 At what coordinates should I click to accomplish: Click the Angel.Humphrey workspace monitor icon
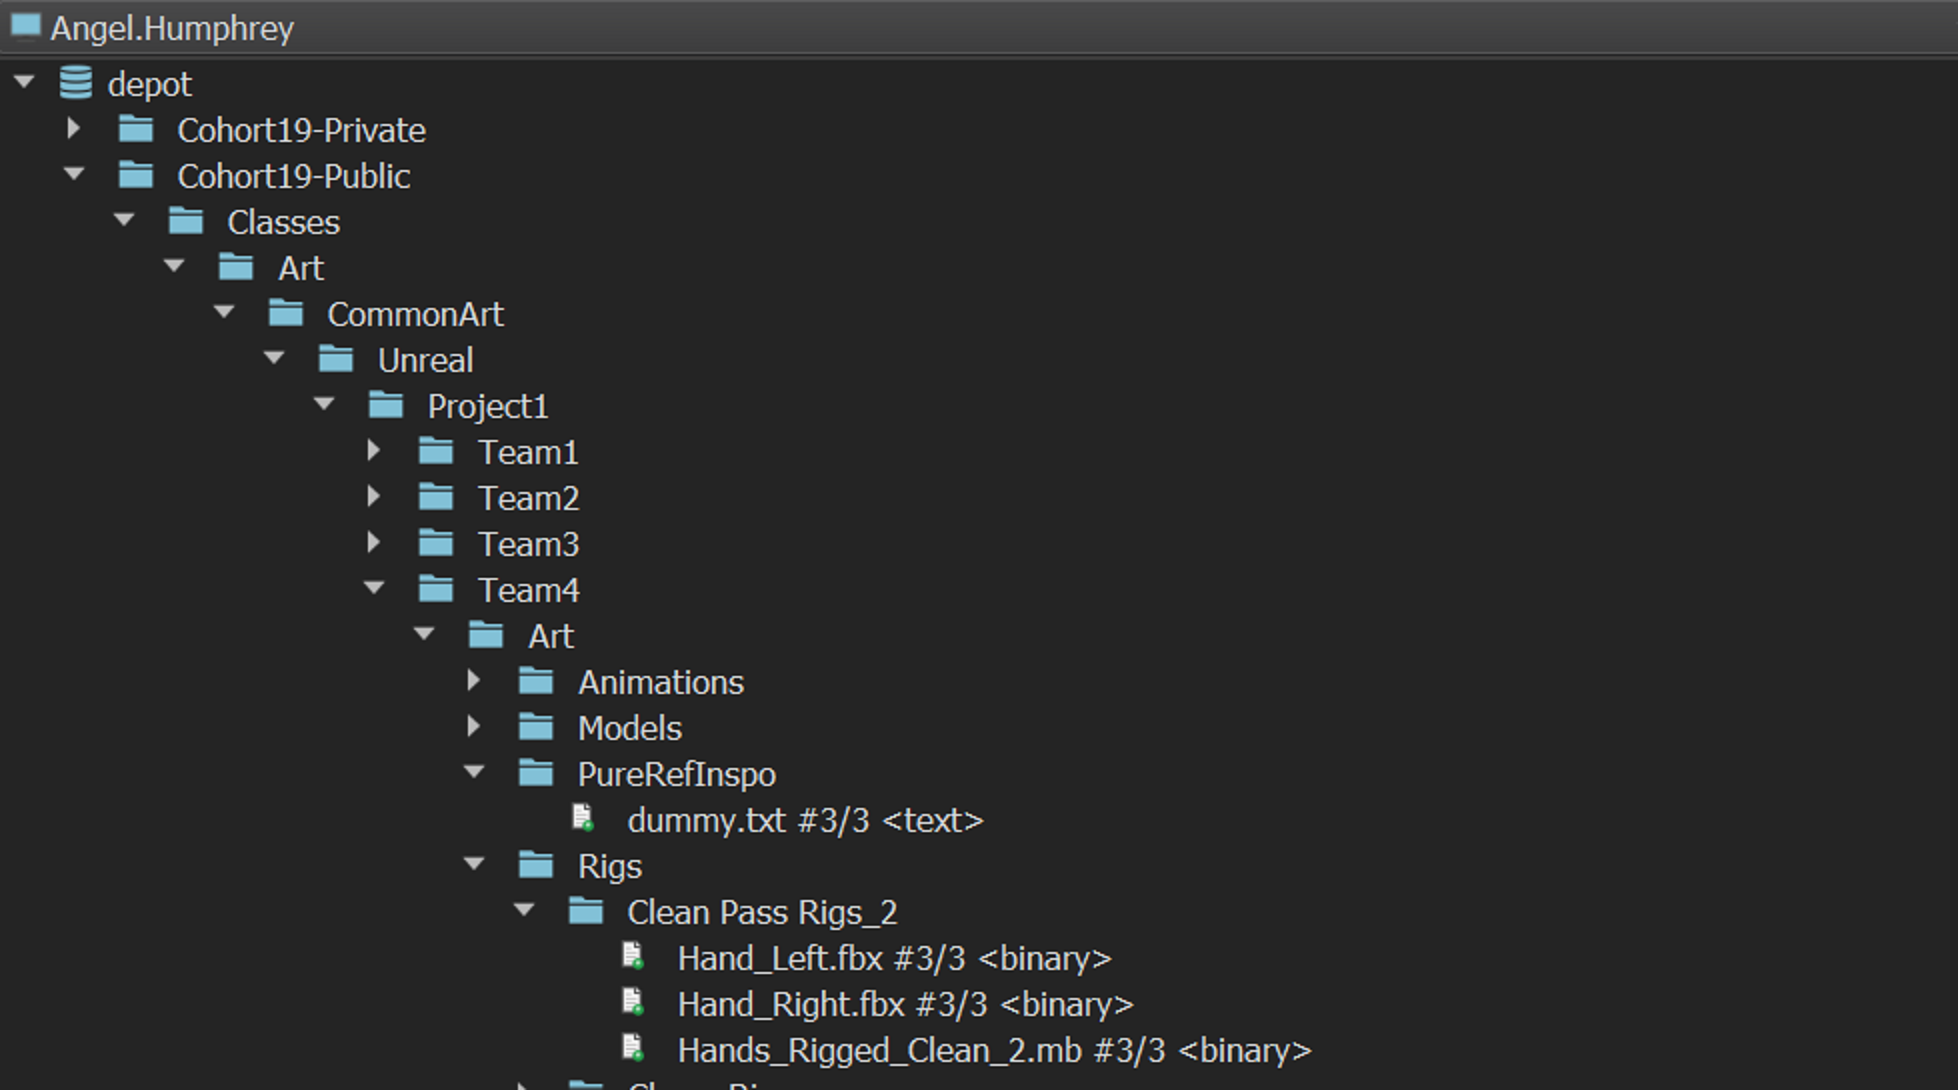click(25, 26)
